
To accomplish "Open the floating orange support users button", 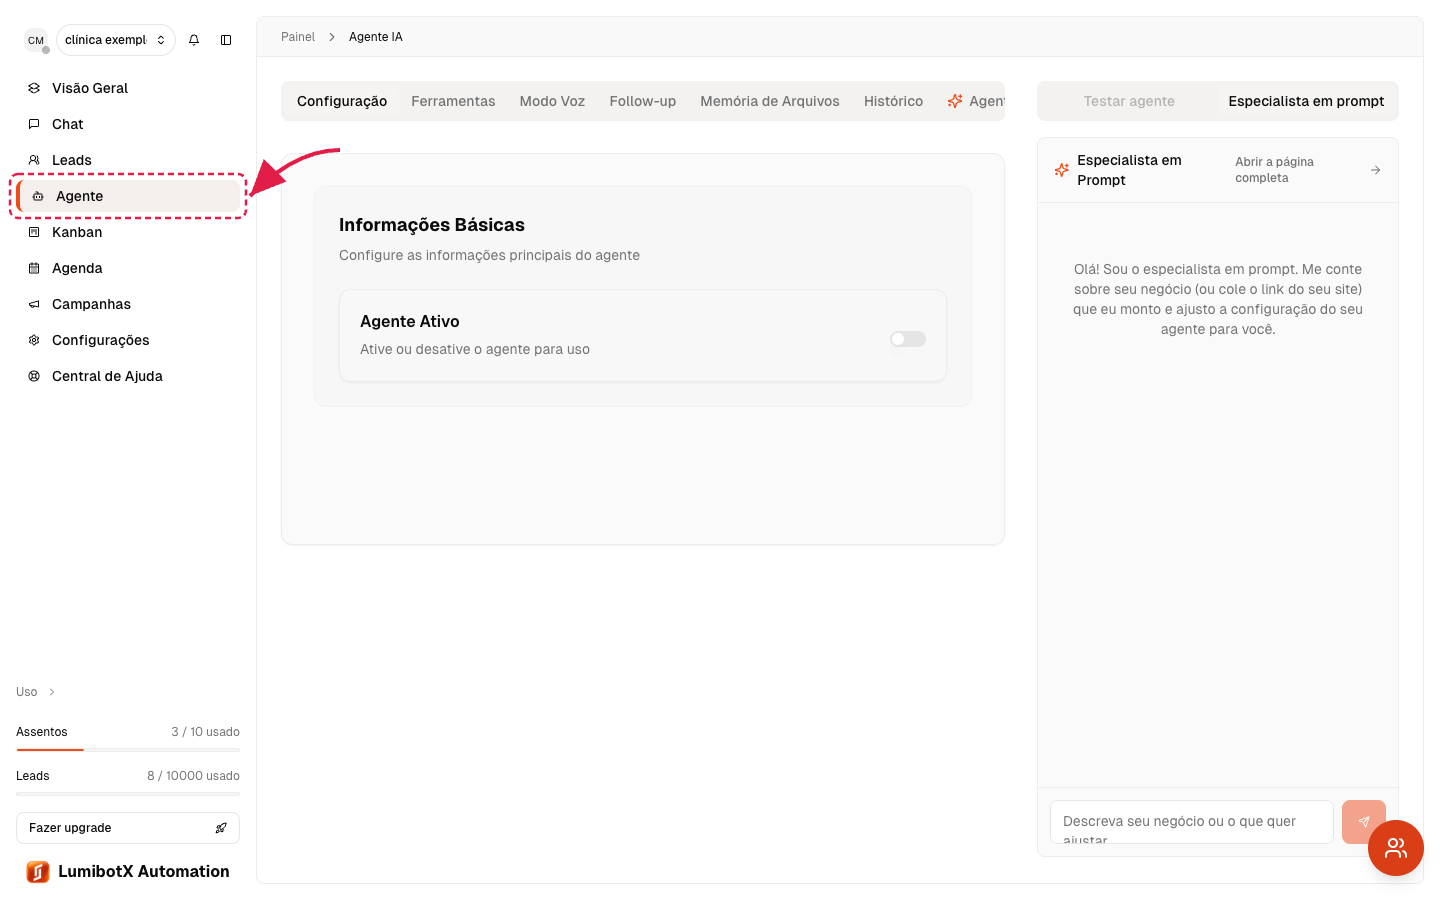I will pyautogui.click(x=1396, y=848).
